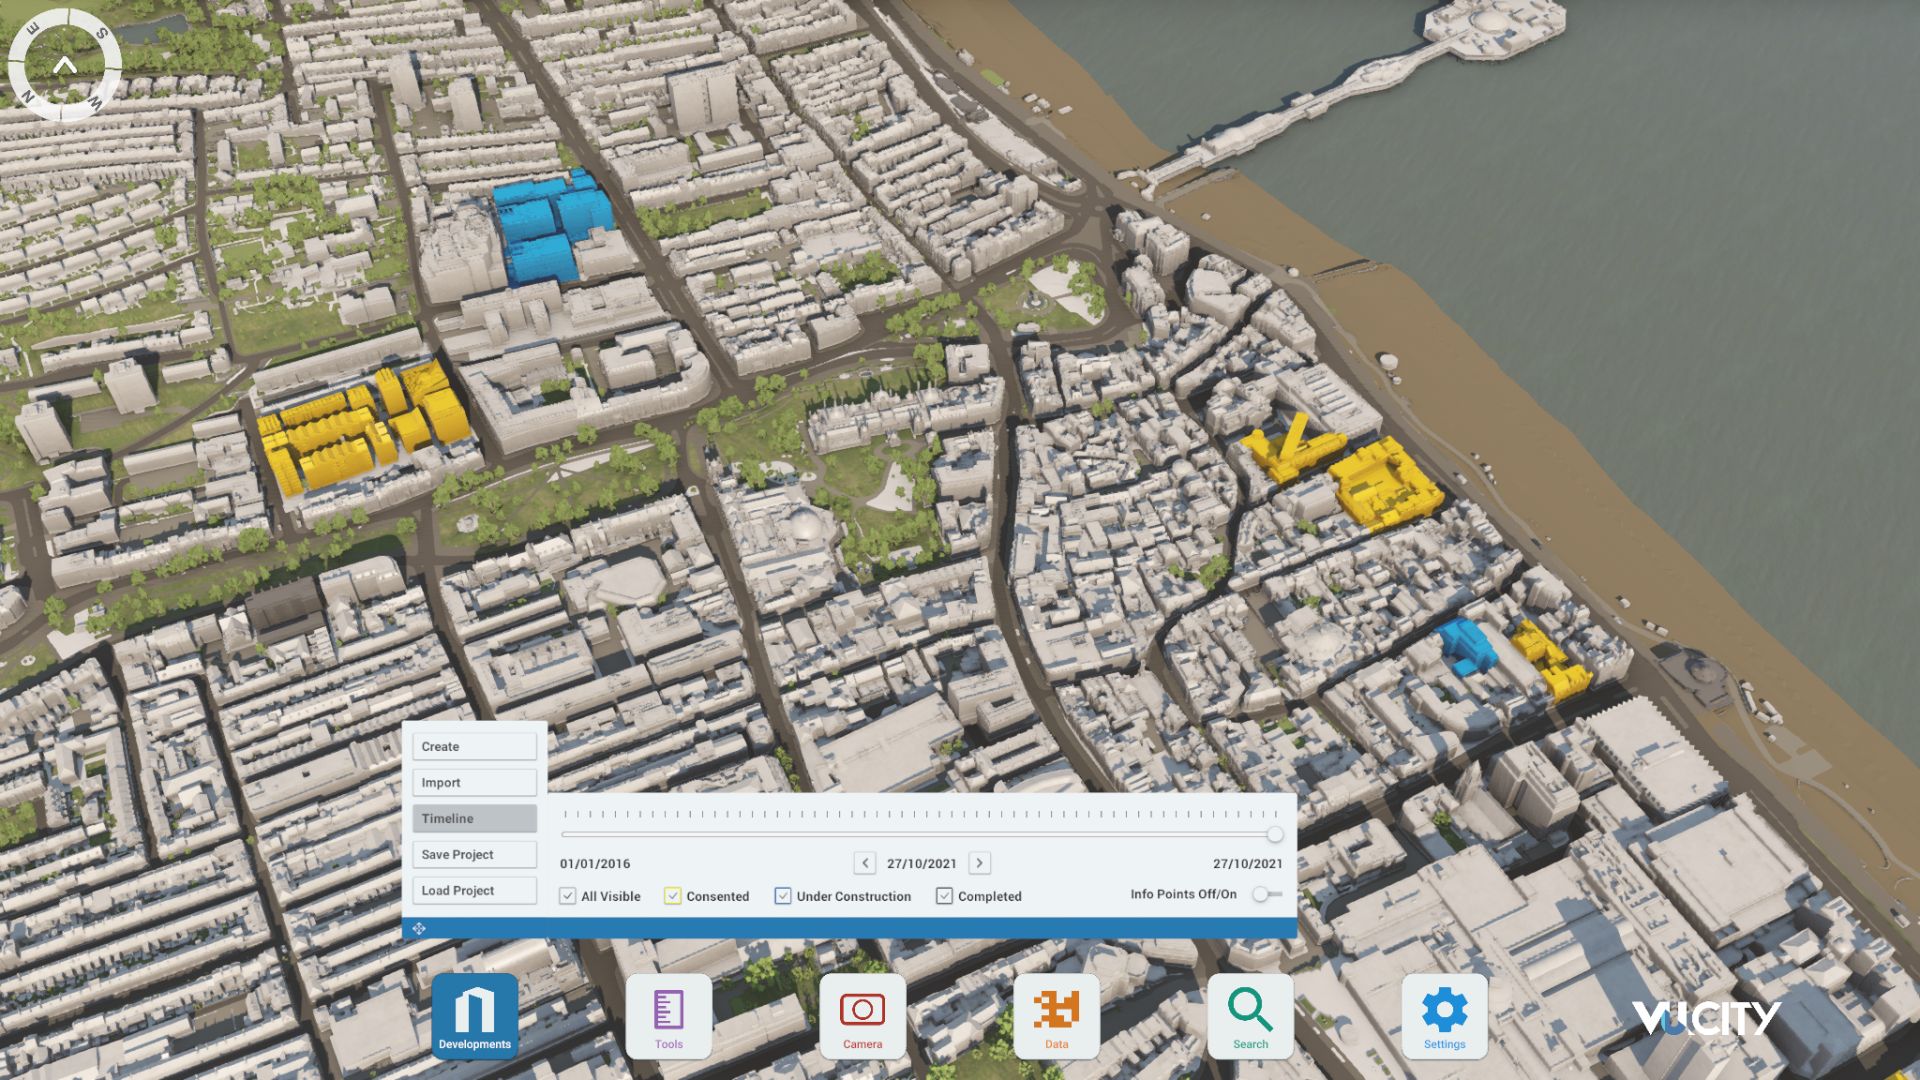The width and height of the screenshot is (1920, 1080).
Task: Step timeline date forward with right chevron
Action: [x=979, y=863]
